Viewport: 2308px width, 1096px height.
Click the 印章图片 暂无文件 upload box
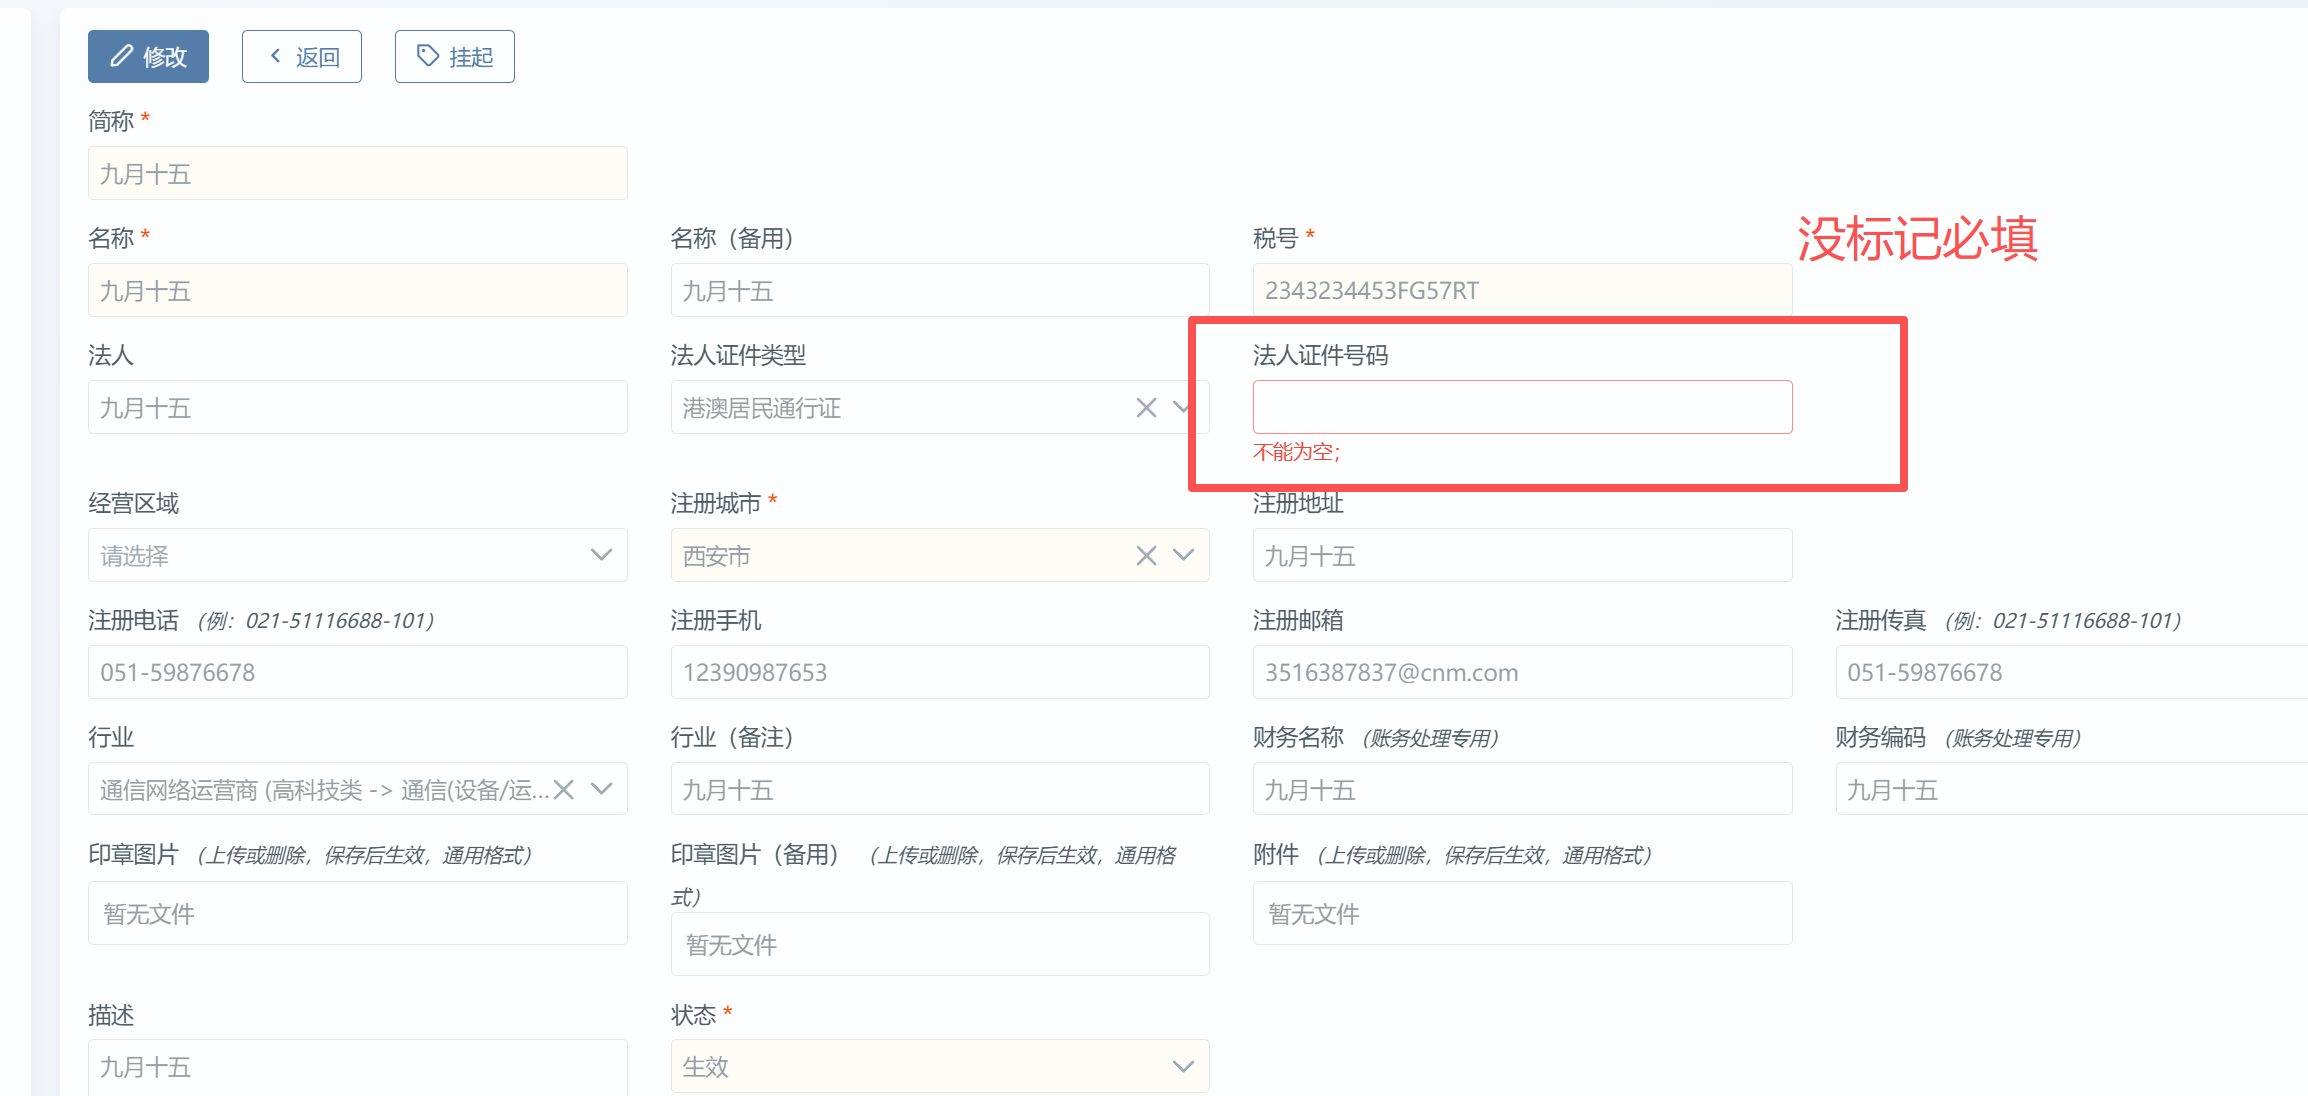[357, 913]
